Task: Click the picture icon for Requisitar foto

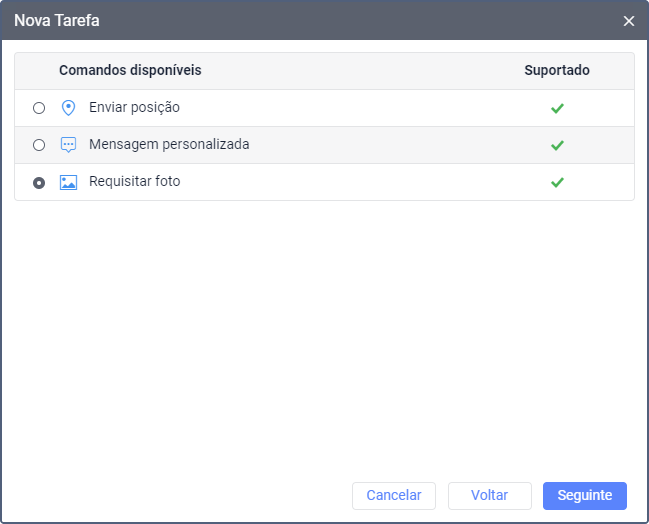Action: point(68,183)
